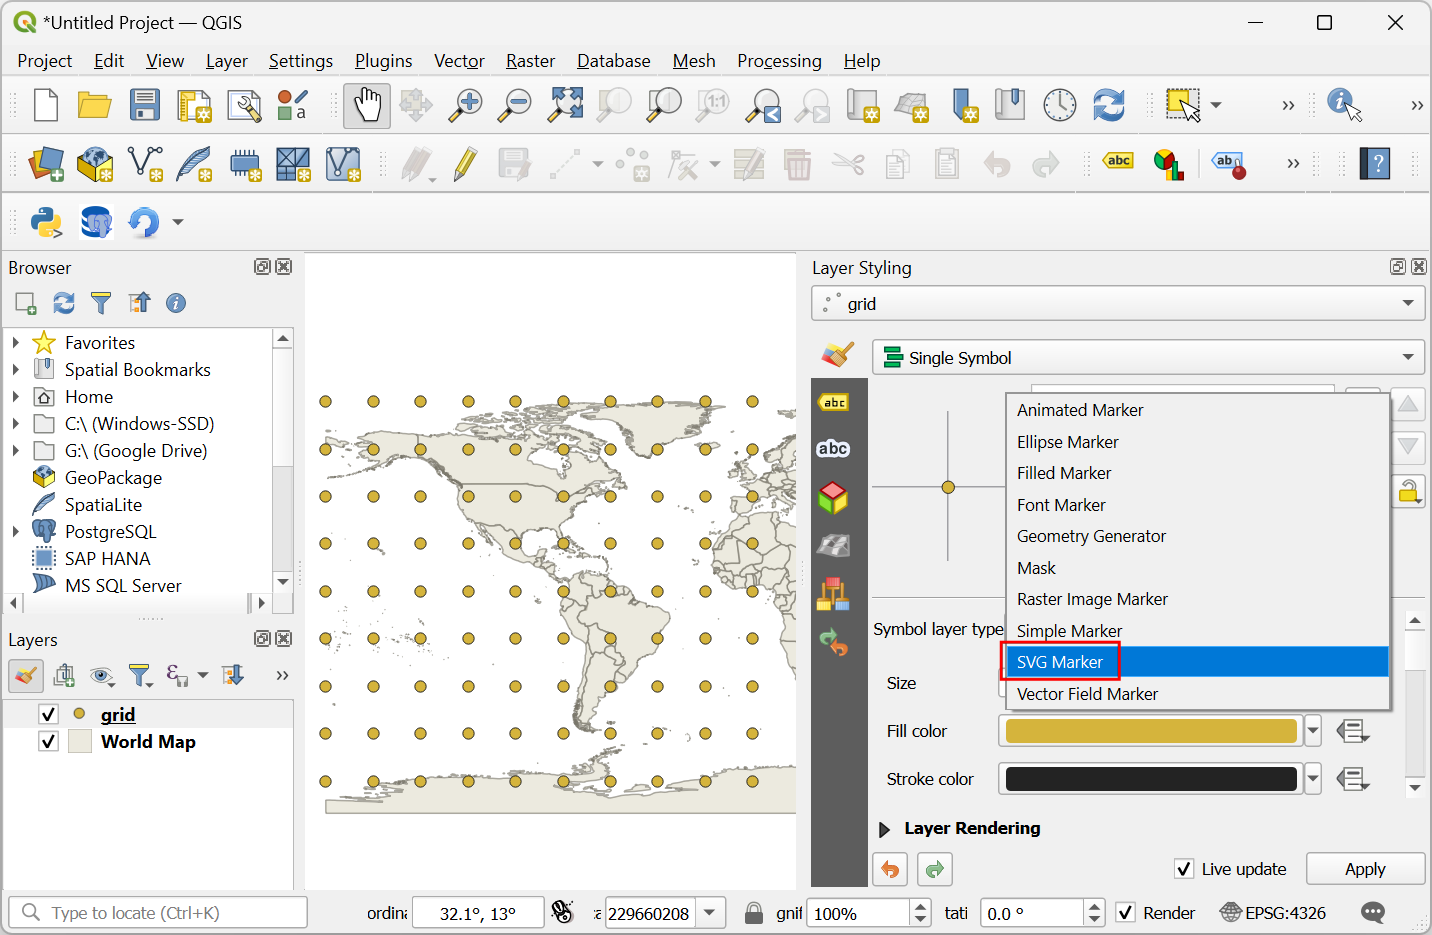Click the Save Project floppy disk icon
The height and width of the screenshot is (935, 1432).
[x=145, y=106]
